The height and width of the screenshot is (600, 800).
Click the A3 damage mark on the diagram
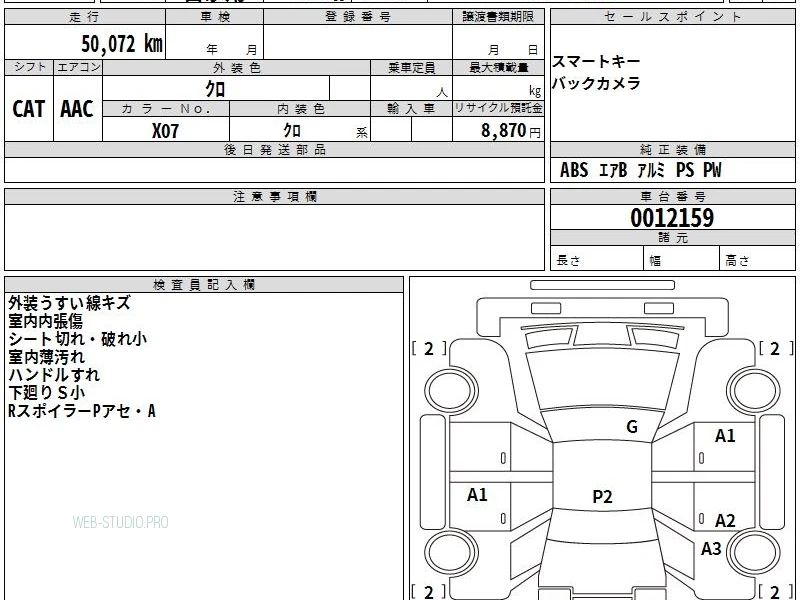coord(711,549)
